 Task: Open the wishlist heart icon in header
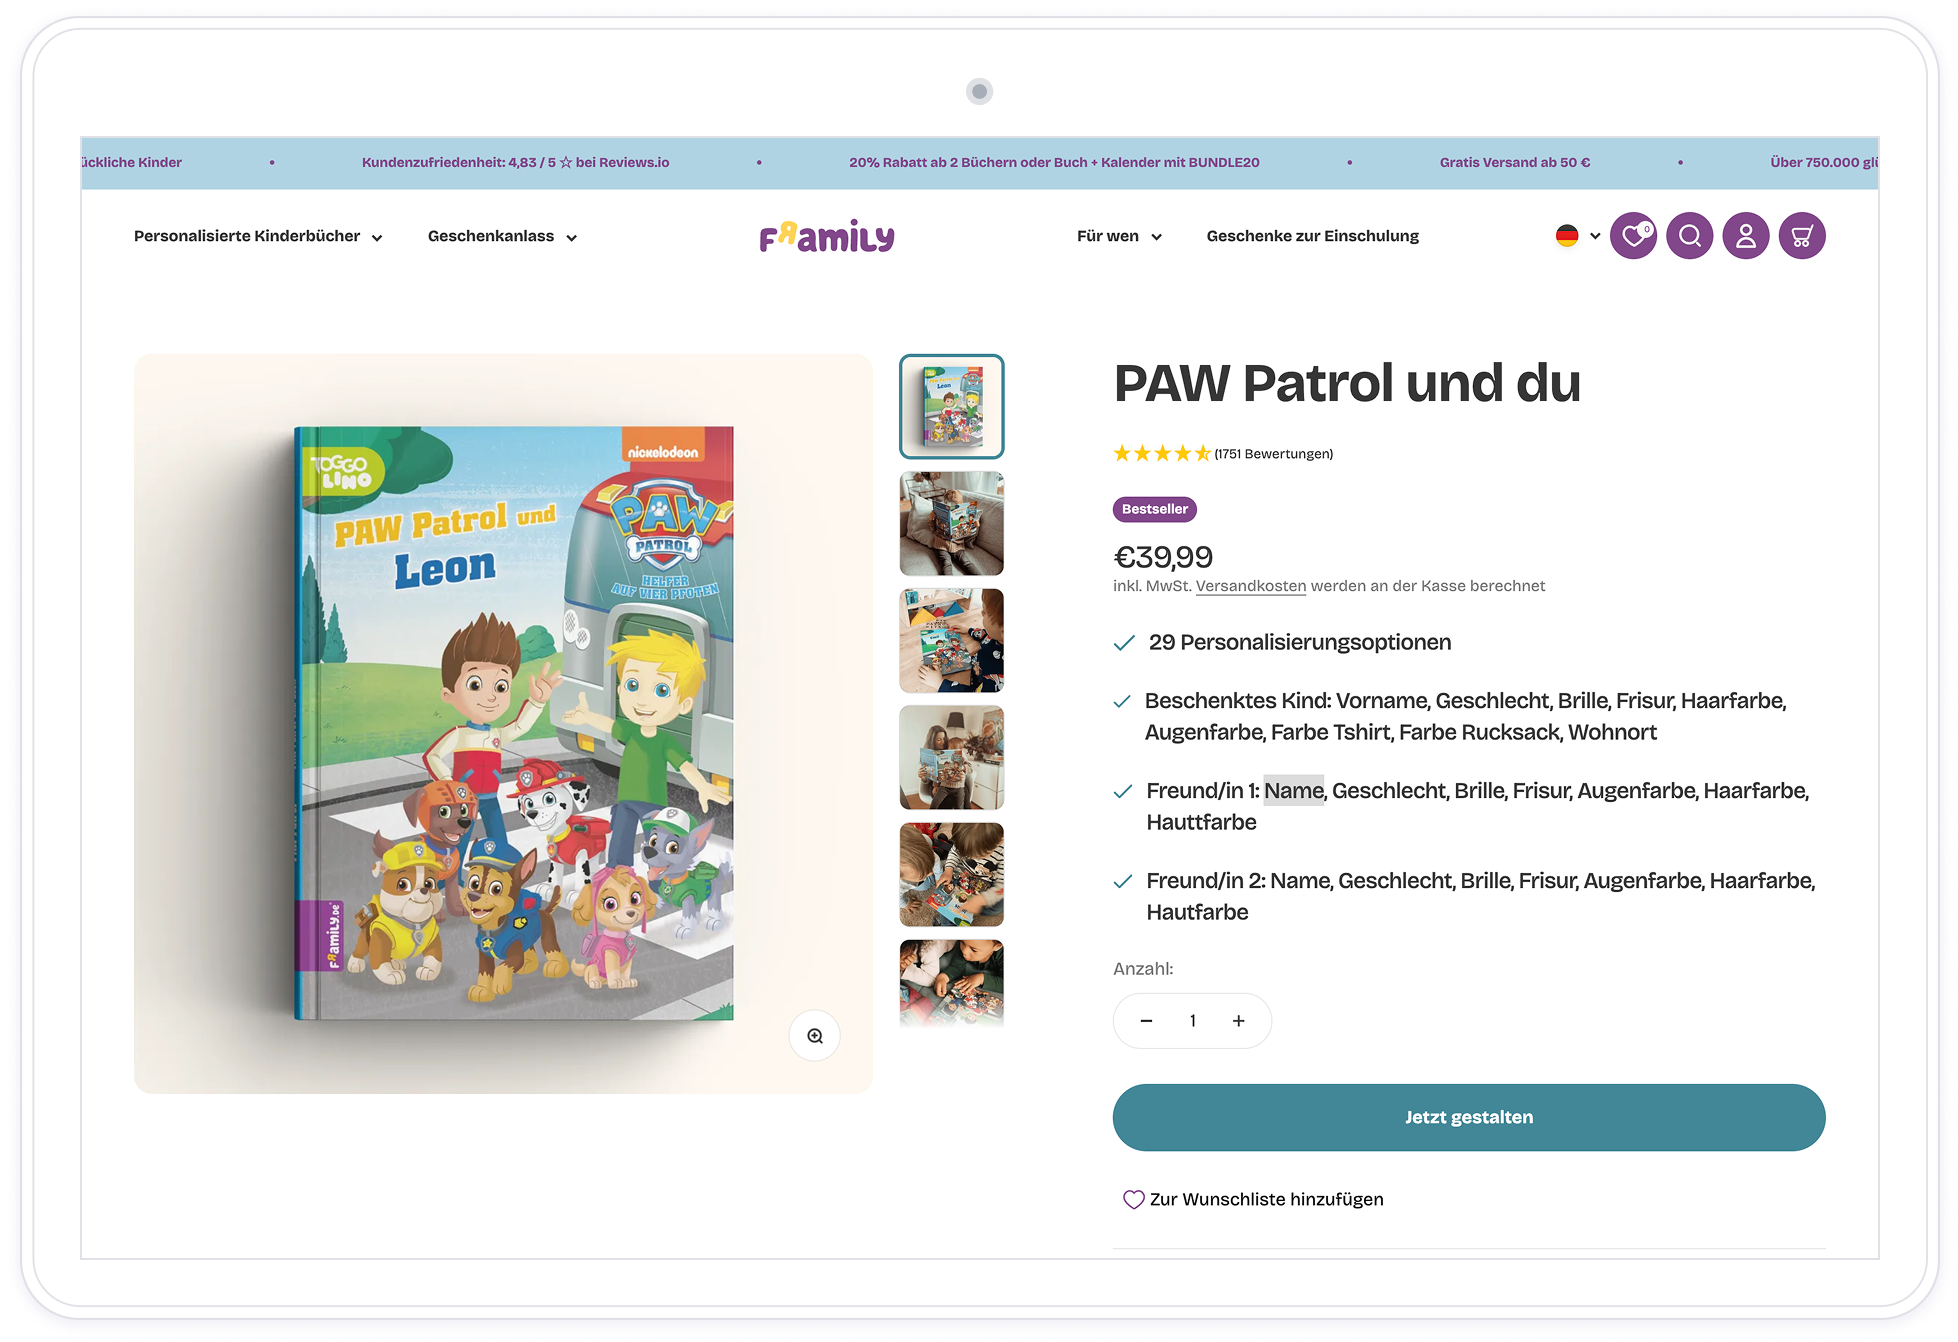[x=1633, y=236]
